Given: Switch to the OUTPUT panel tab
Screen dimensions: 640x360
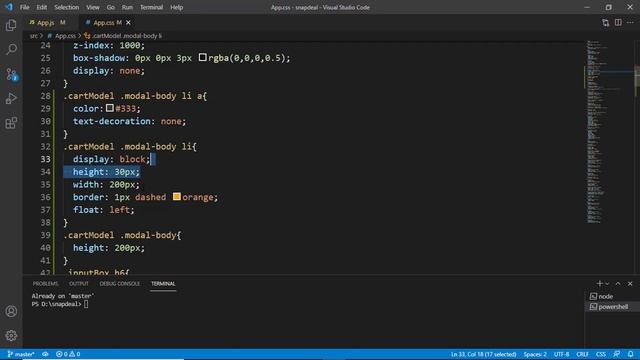Looking at the screenshot, I should [x=79, y=283].
